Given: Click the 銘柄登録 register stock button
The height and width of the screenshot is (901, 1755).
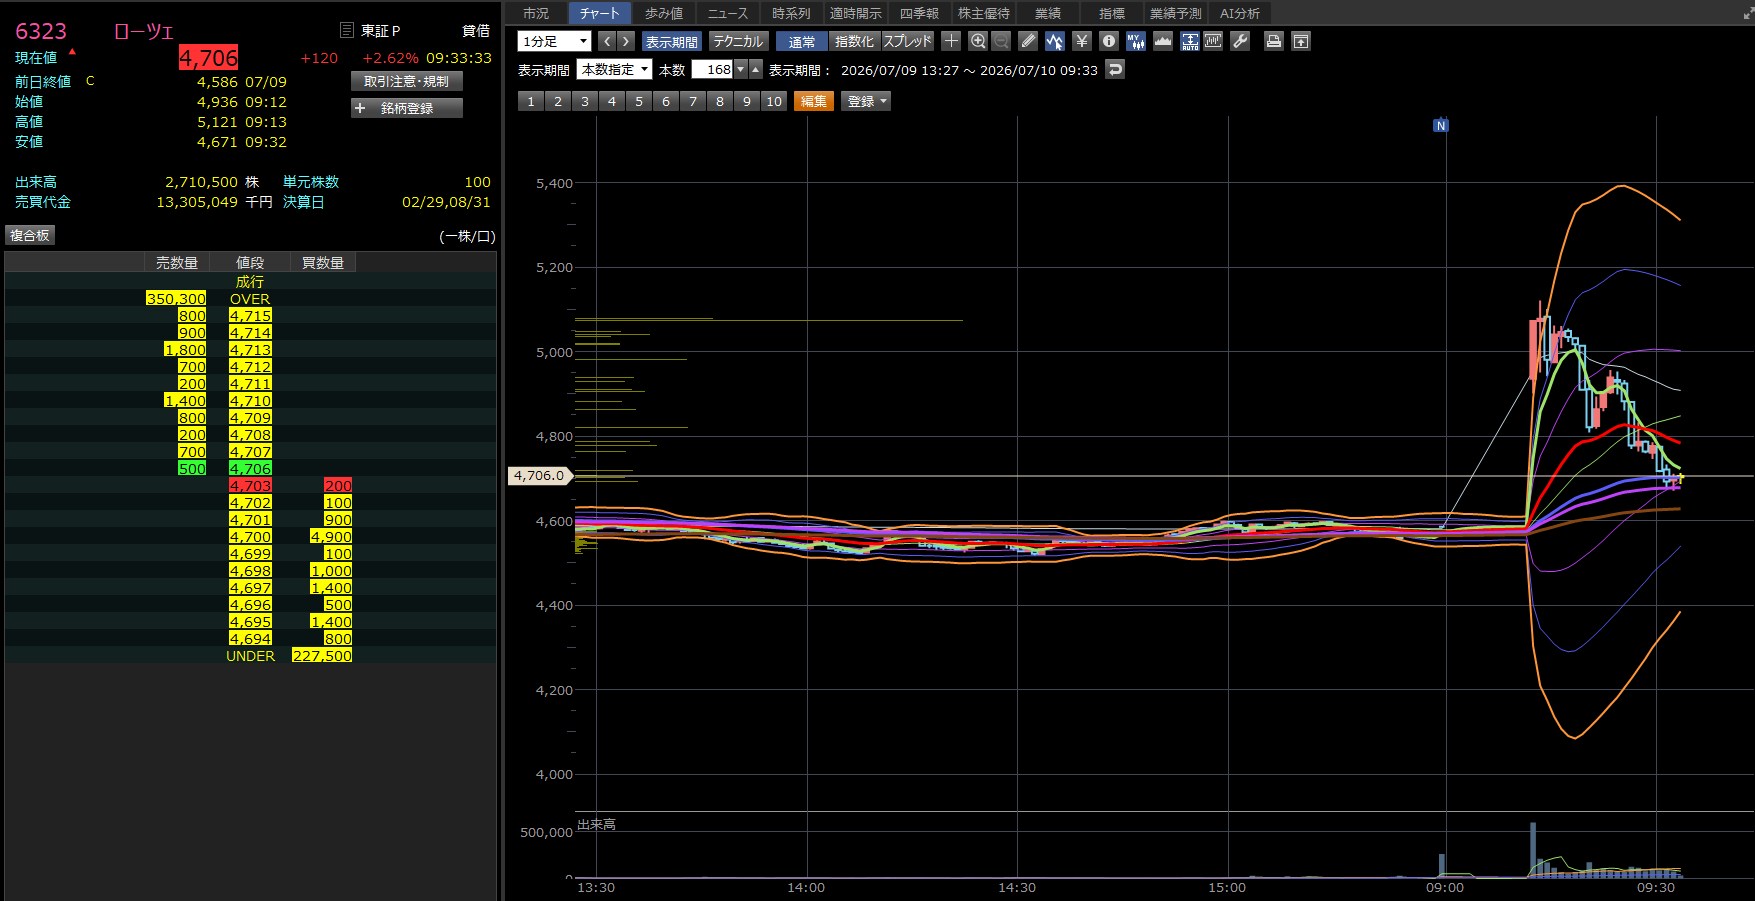Looking at the screenshot, I should pos(407,108).
